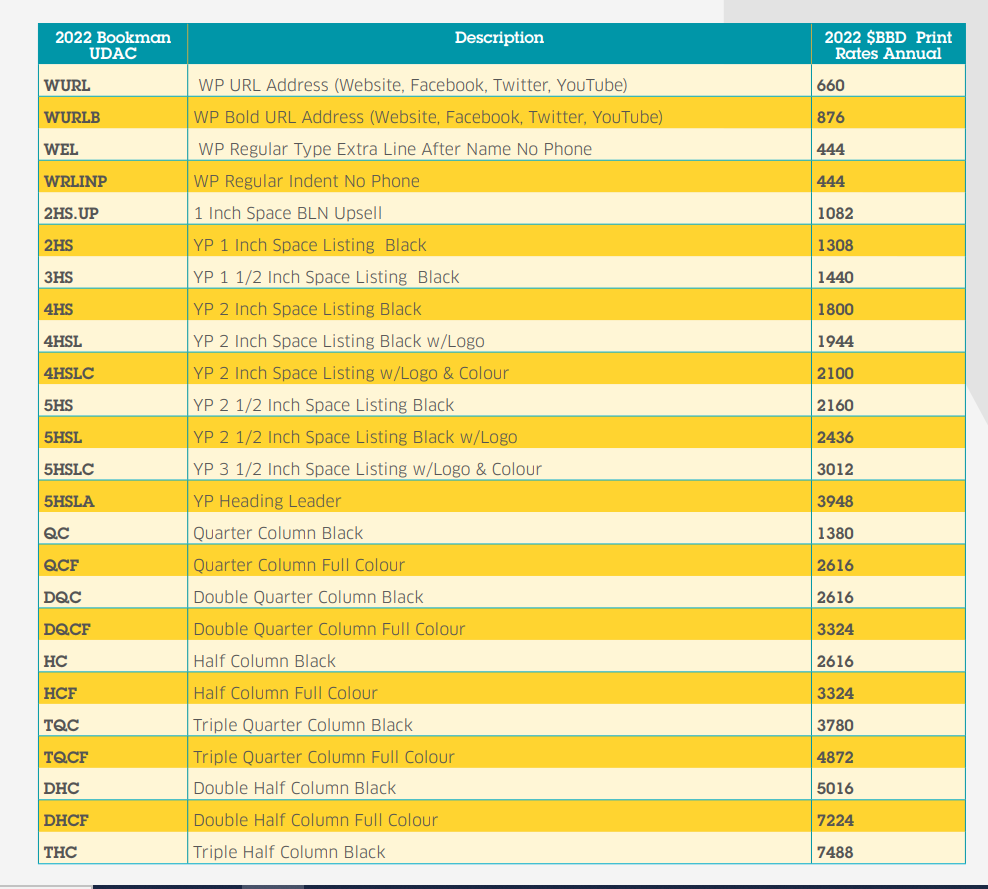
Task: Click the rate value 1082
Action: [x=835, y=213]
